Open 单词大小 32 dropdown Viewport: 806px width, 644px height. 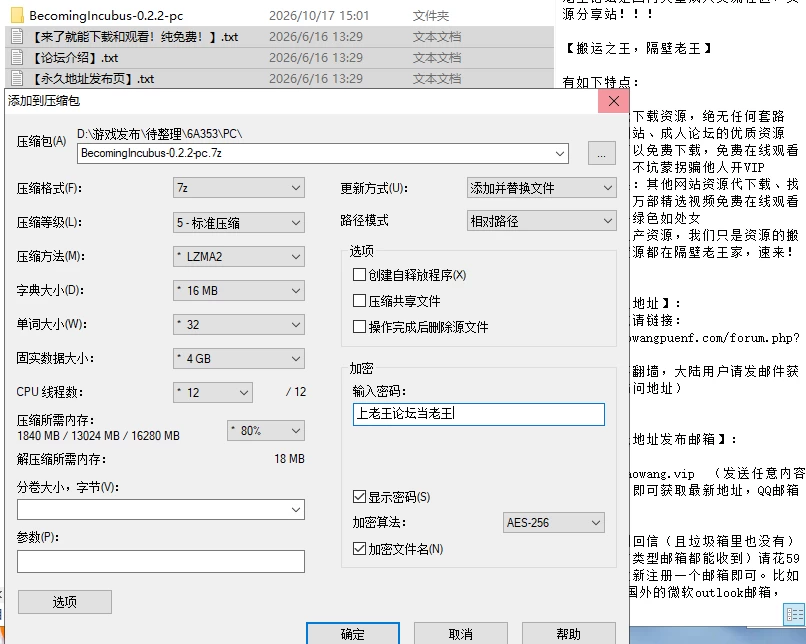(x=239, y=324)
